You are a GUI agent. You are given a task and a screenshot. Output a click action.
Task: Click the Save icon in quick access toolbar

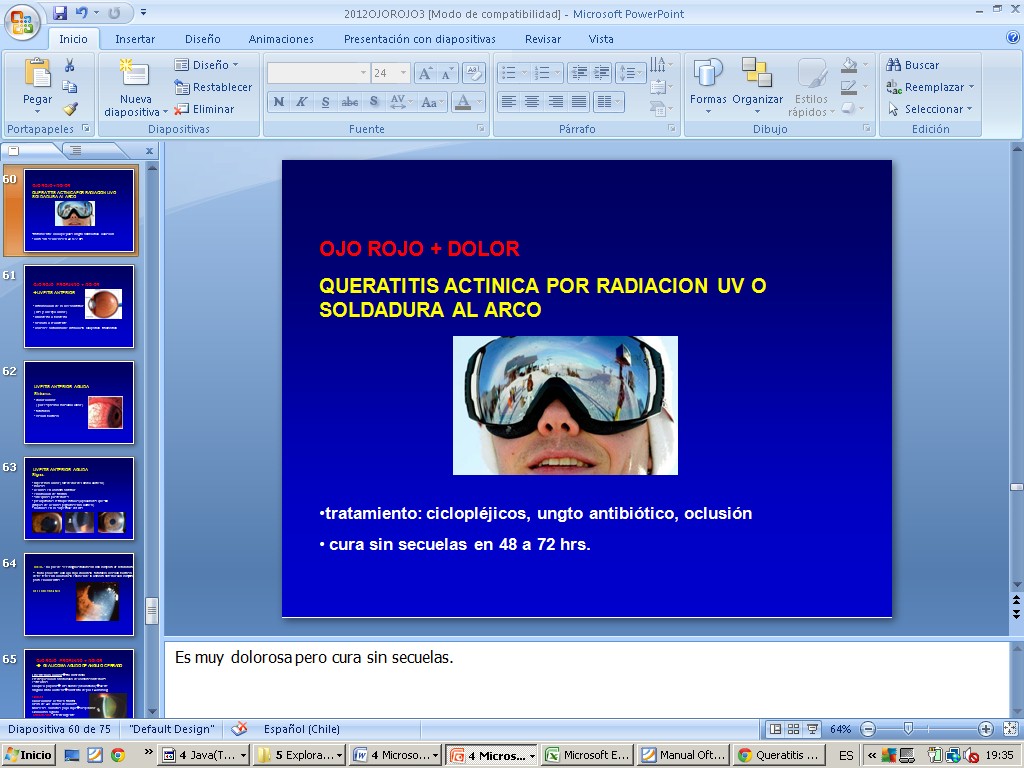tap(60, 13)
